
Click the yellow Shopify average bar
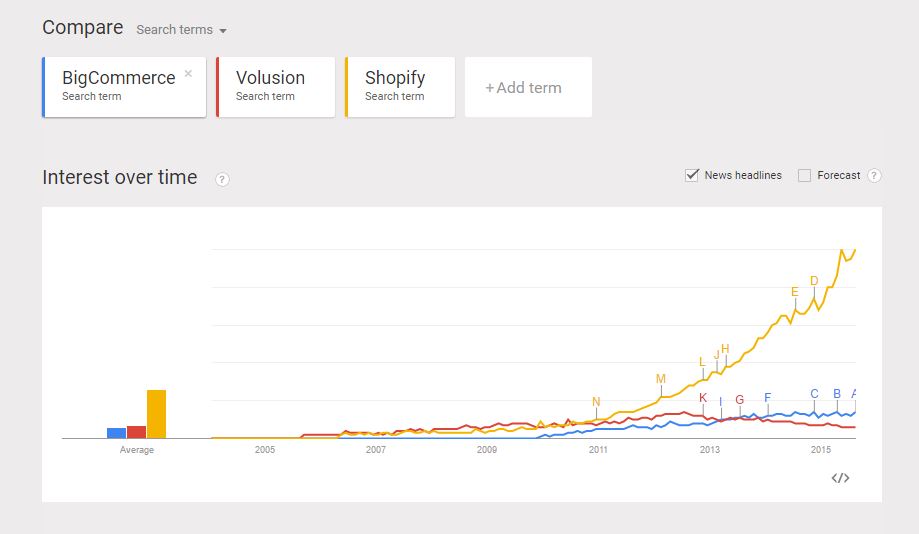coord(156,414)
